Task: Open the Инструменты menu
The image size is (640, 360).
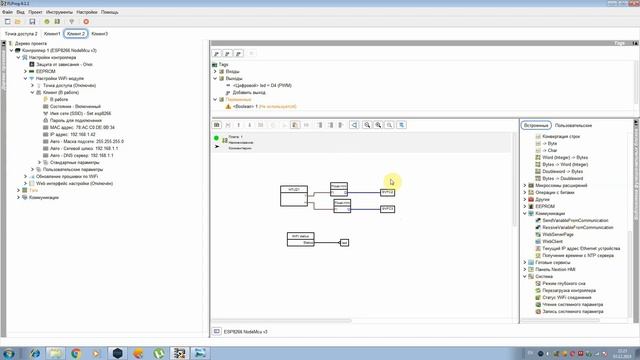Action: pos(59,12)
